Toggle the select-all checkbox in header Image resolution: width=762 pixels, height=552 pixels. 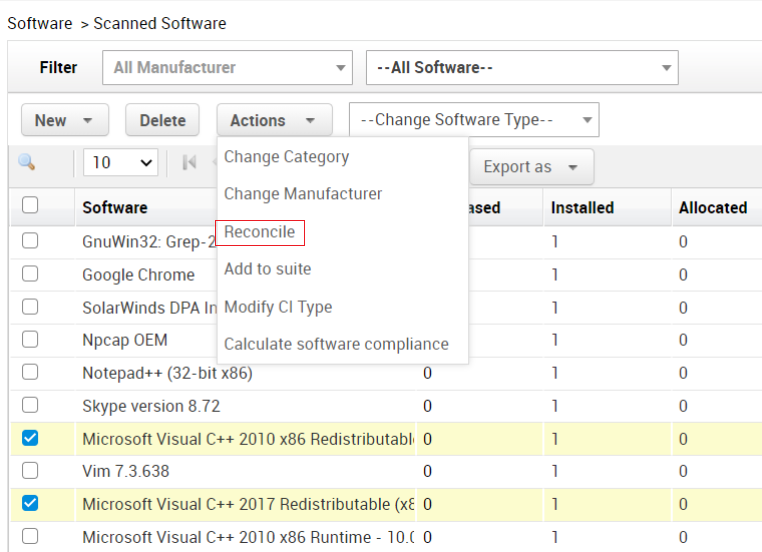30,205
